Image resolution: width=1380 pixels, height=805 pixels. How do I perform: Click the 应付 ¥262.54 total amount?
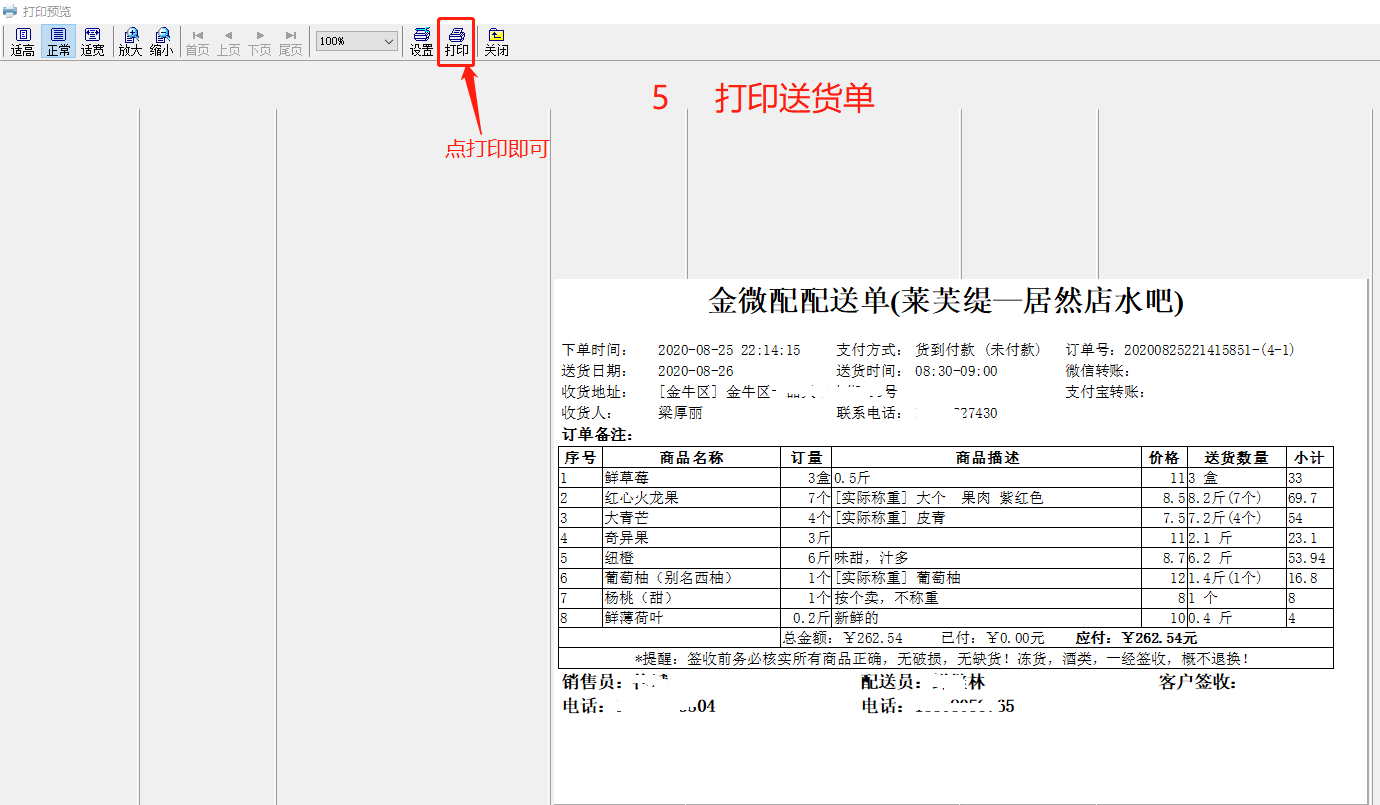click(1135, 638)
